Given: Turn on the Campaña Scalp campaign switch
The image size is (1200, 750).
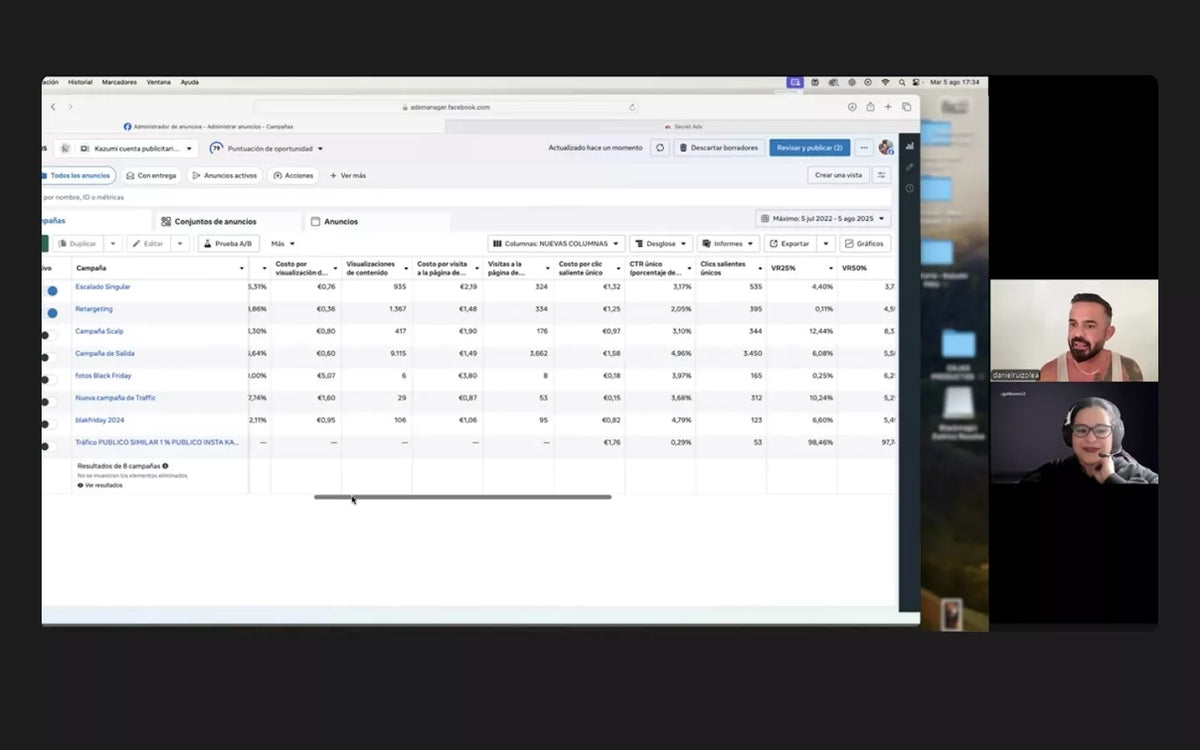Looking at the screenshot, I should click(49, 334).
